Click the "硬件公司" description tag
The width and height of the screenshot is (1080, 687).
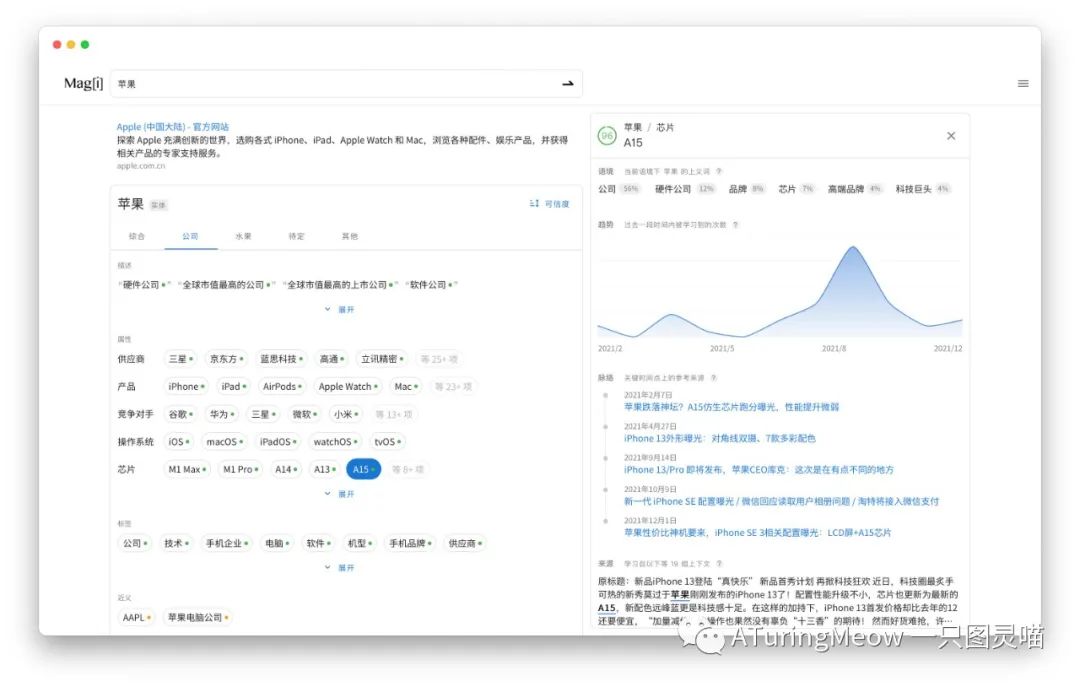(145, 285)
